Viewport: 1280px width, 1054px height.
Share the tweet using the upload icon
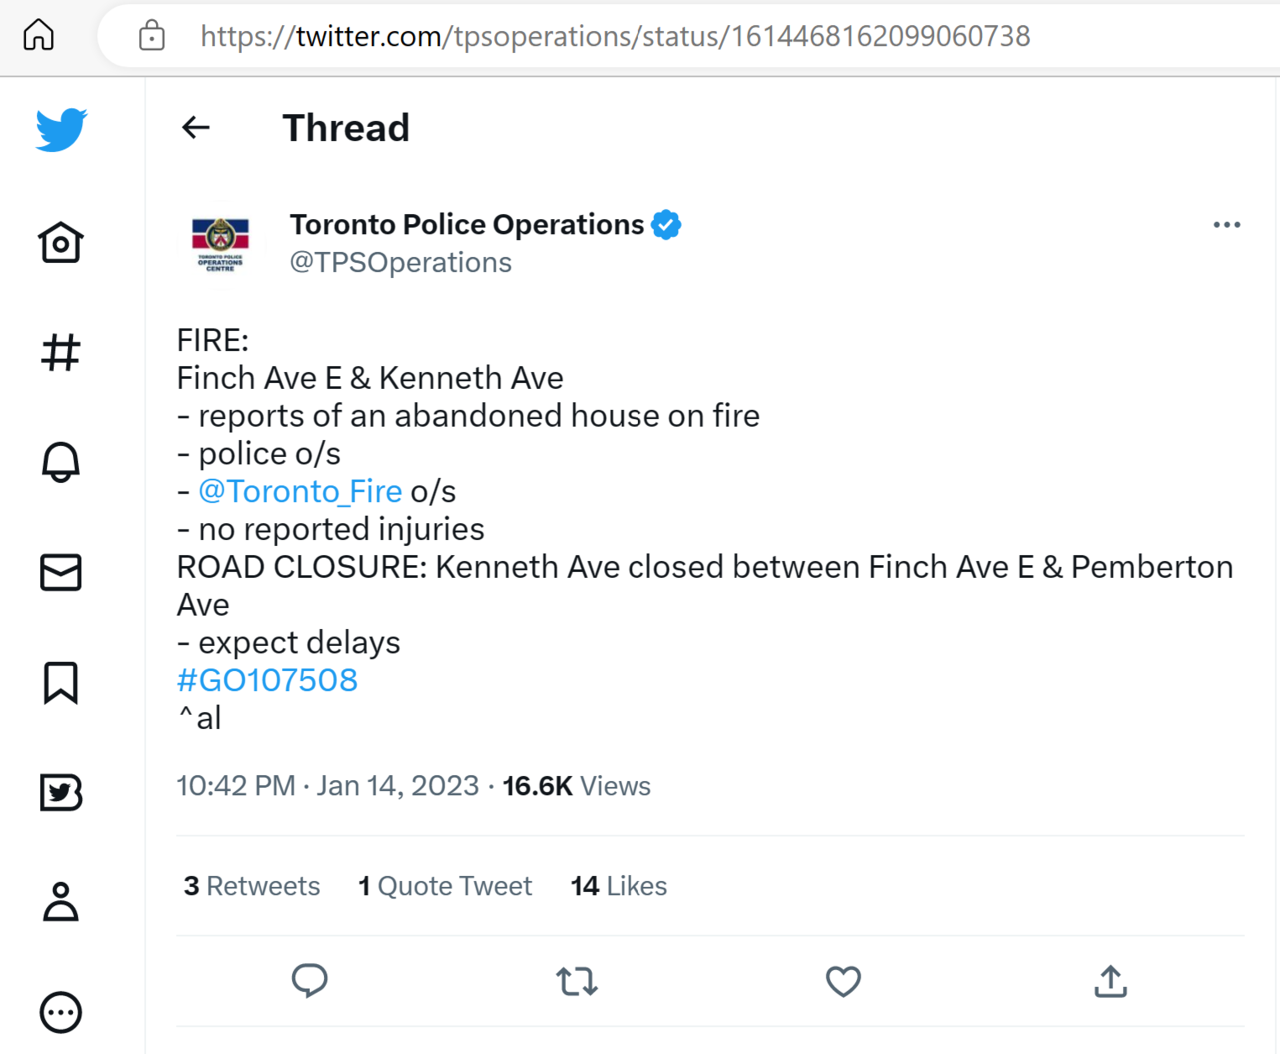tap(1110, 981)
